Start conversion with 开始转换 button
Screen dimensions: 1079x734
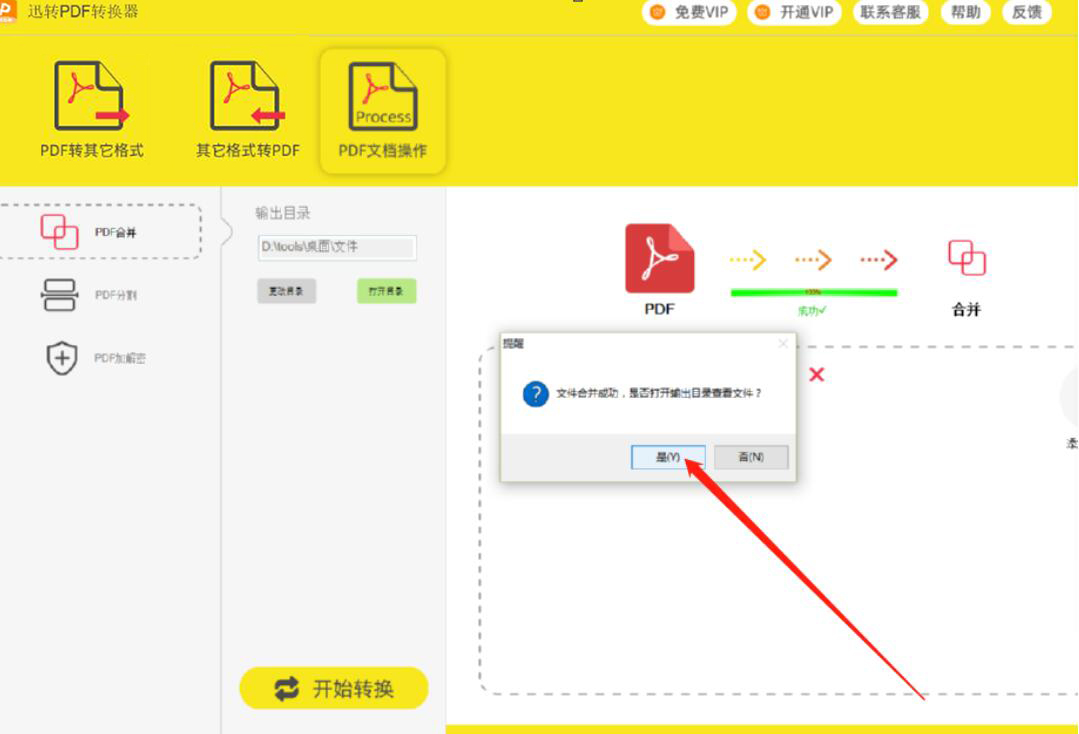point(333,688)
